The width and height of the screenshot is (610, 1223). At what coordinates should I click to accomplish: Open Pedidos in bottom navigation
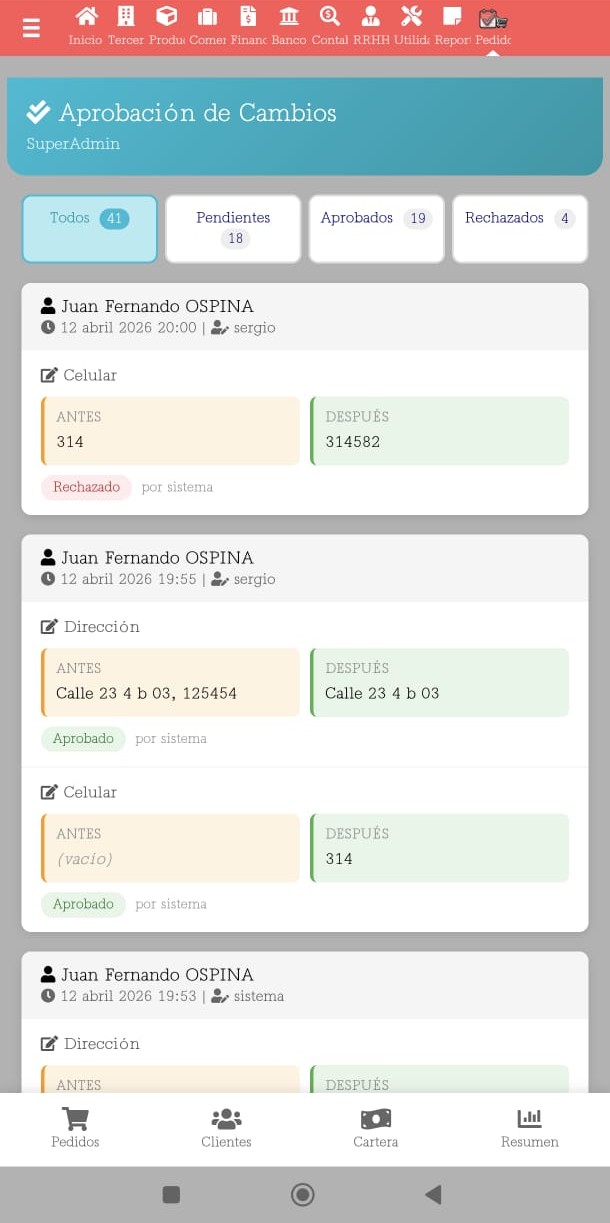click(x=75, y=1128)
